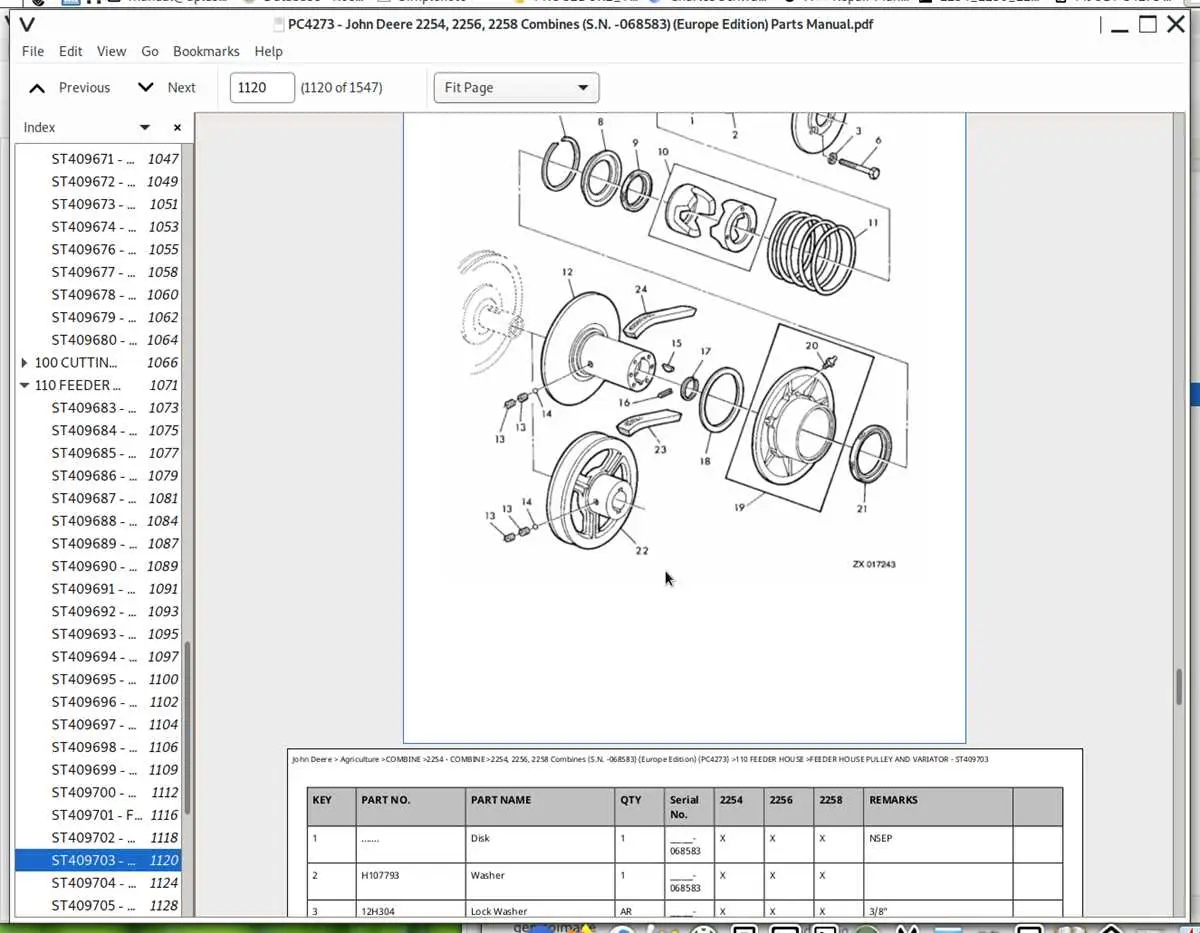This screenshot has height=933, width=1200.
Task: Click the document vertical scrollbar handle
Action: click(1179, 686)
